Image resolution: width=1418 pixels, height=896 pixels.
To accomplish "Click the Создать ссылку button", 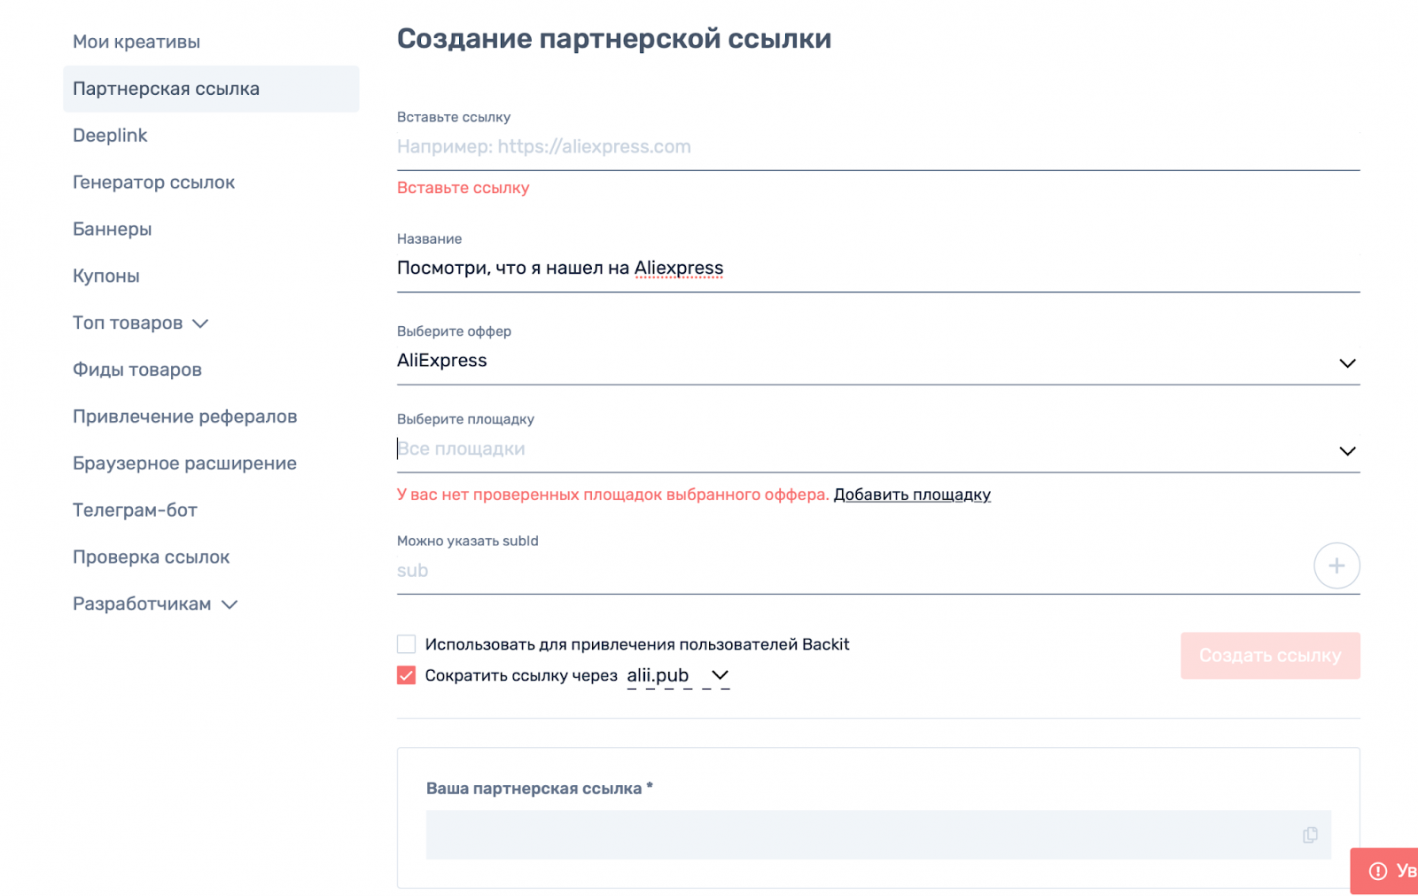I will pos(1270,656).
